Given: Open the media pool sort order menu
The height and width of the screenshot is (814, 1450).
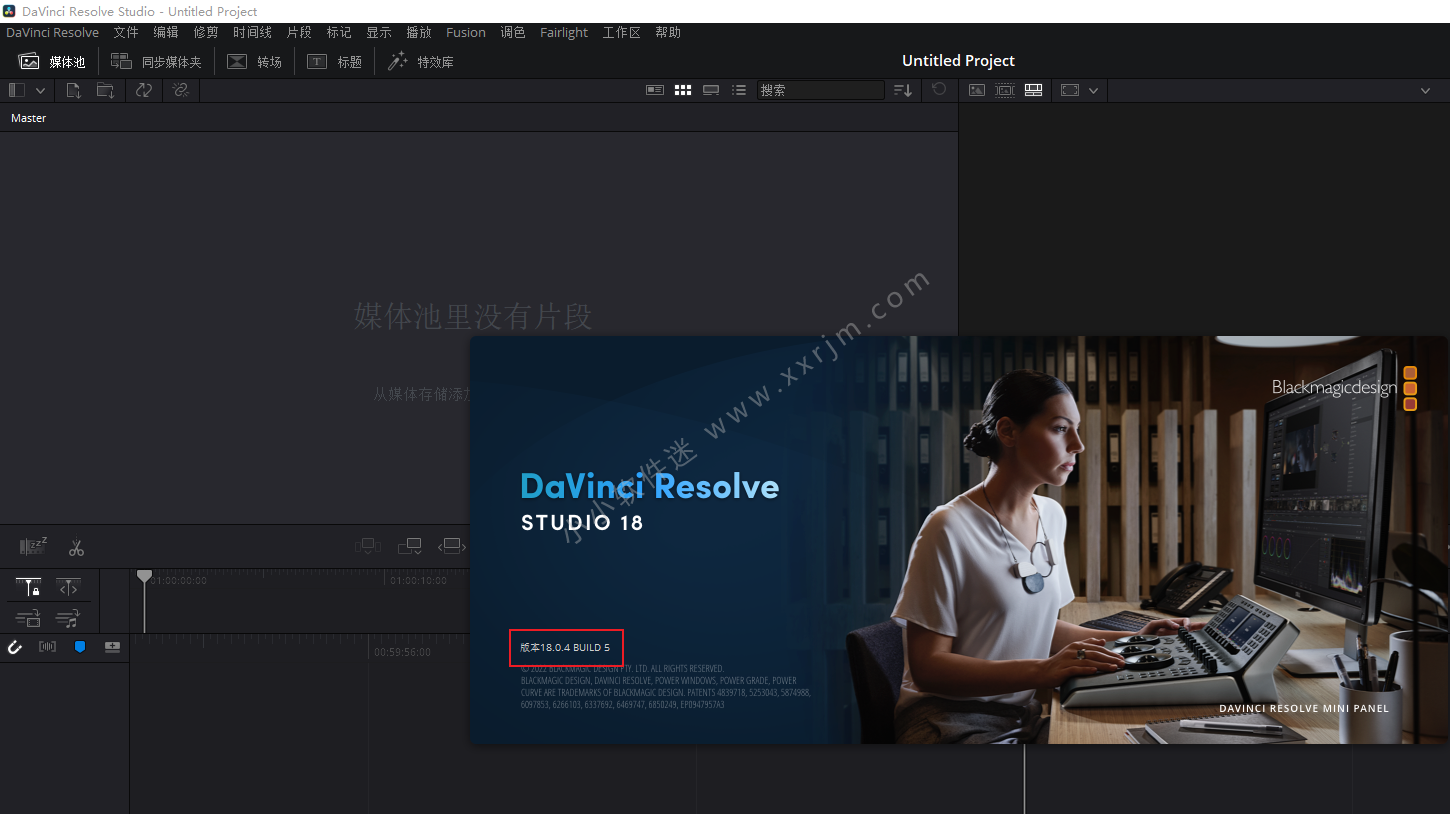Looking at the screenshot, I should click(x=903, y=90).
